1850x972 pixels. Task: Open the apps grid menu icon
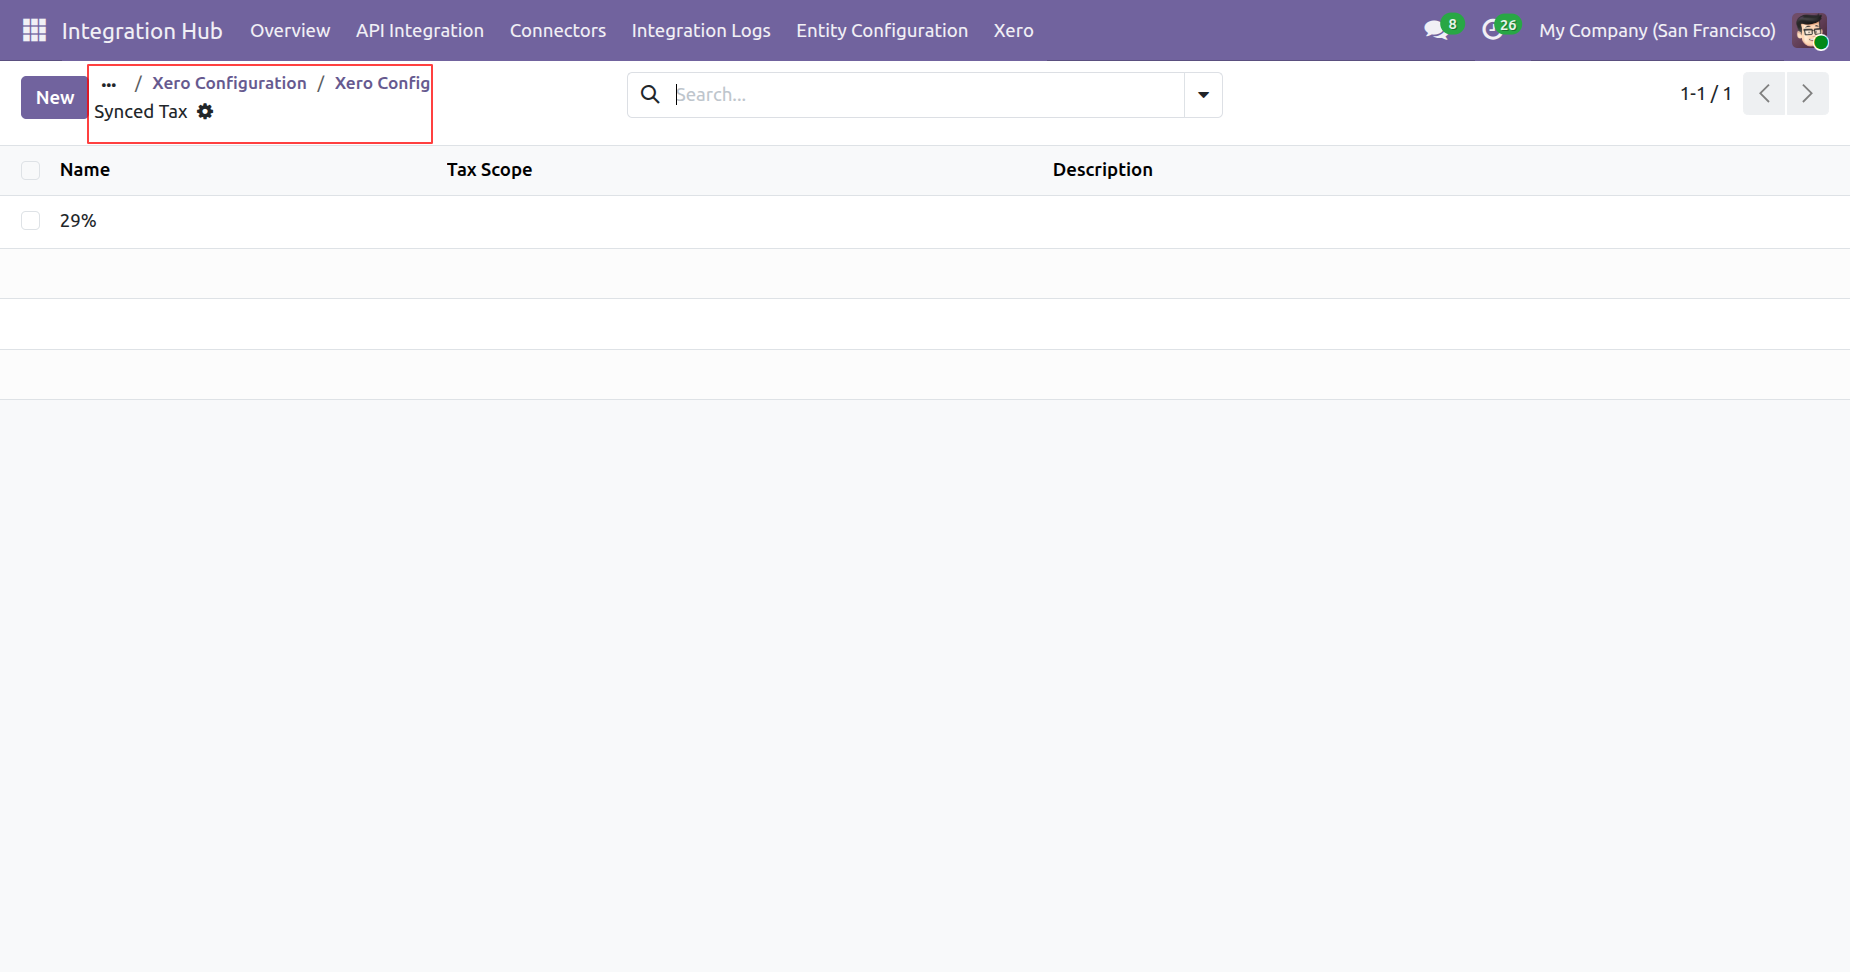34,30
